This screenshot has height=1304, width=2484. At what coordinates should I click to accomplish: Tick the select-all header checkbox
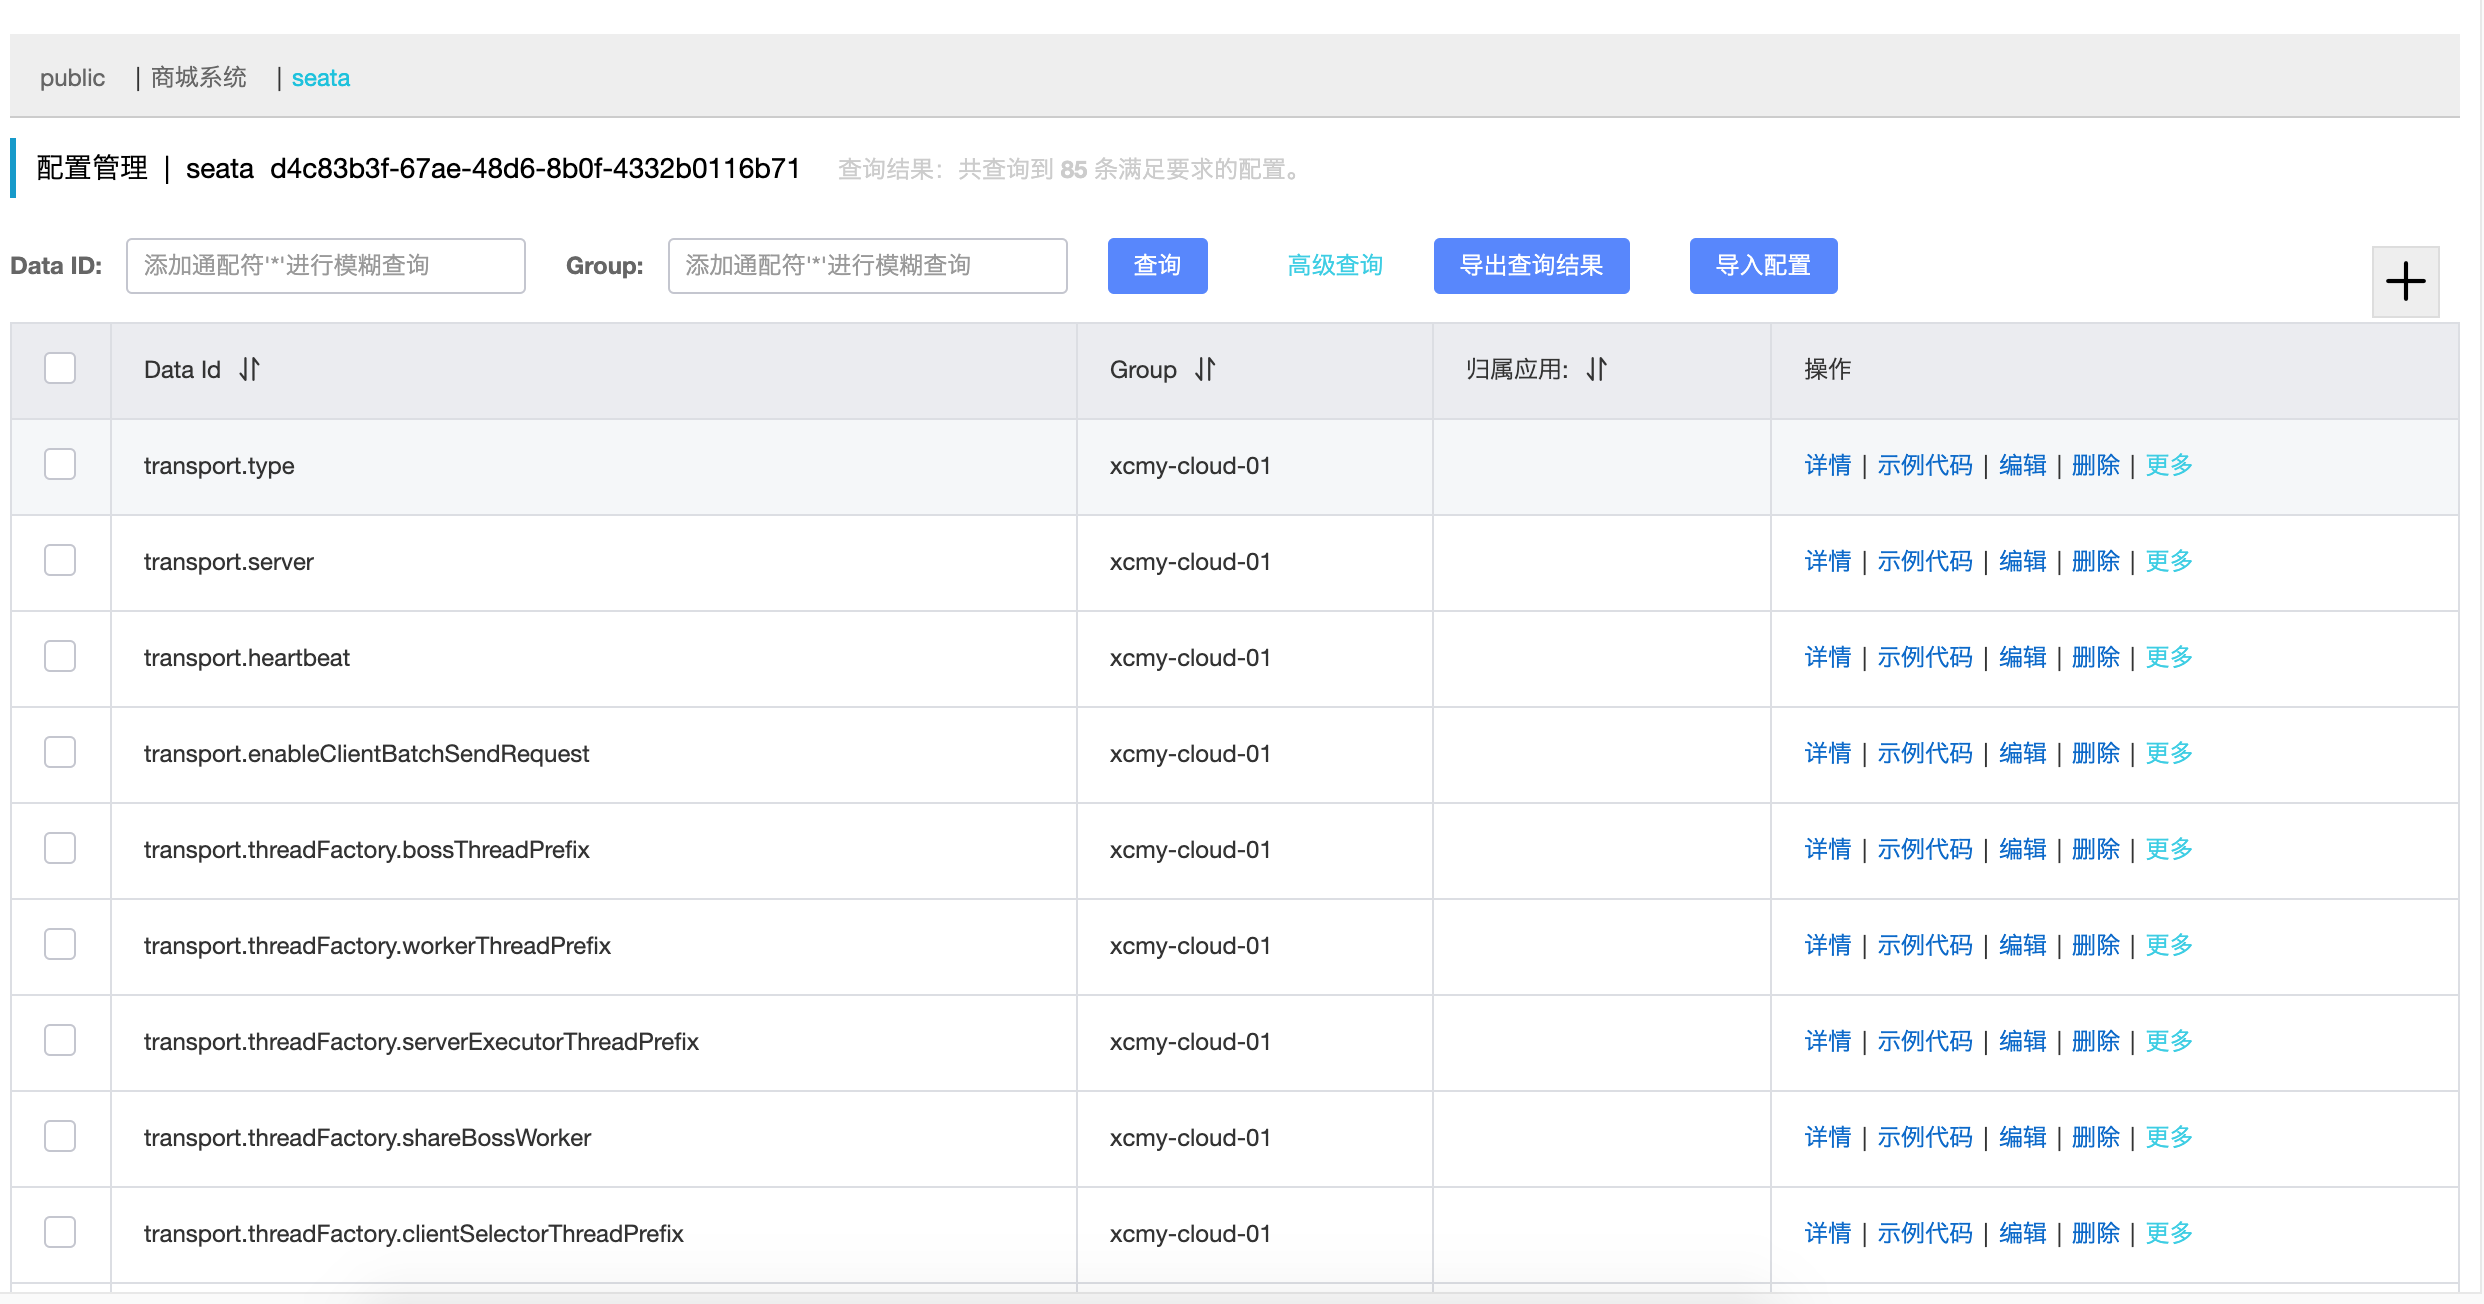60,368
